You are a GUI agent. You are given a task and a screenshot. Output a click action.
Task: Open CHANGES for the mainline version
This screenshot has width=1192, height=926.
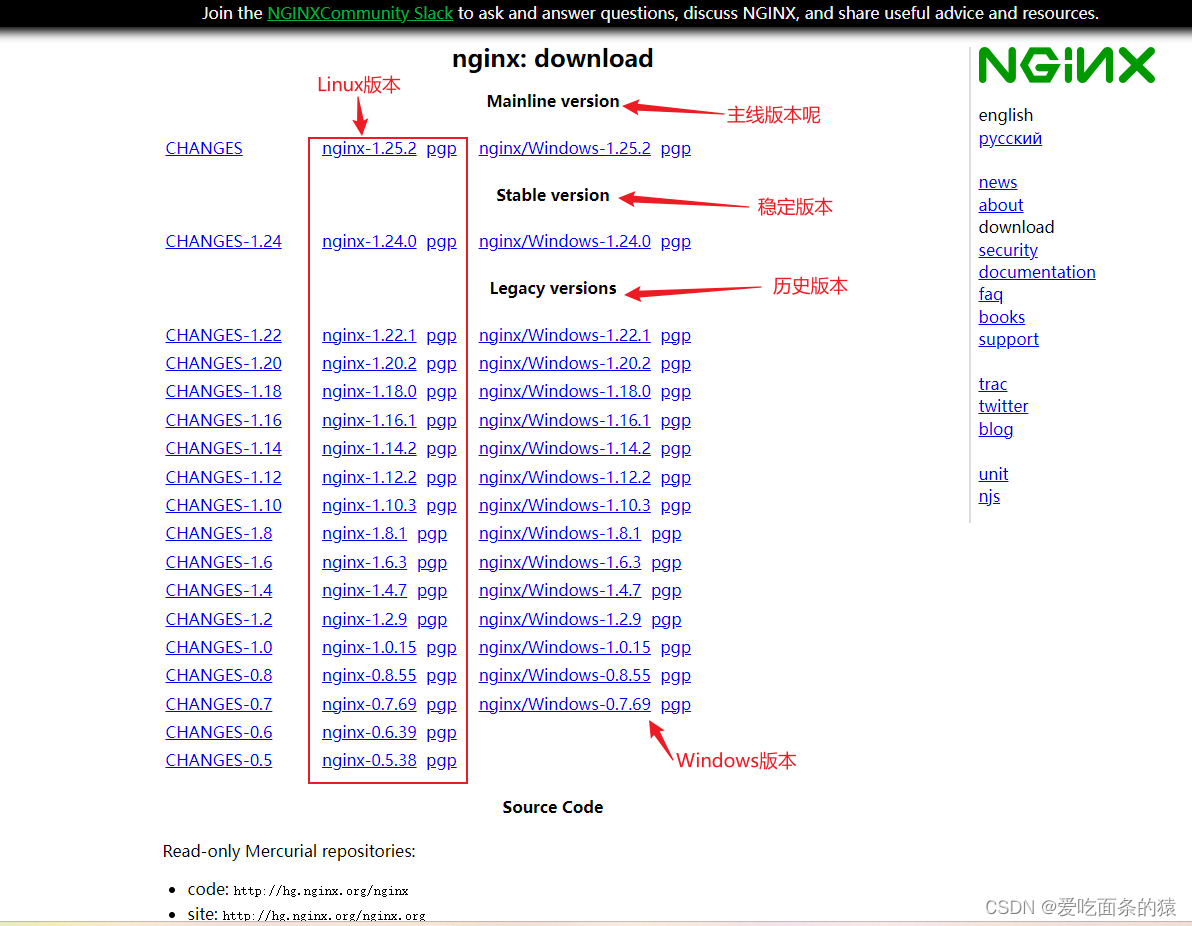[x=204, y=148]
